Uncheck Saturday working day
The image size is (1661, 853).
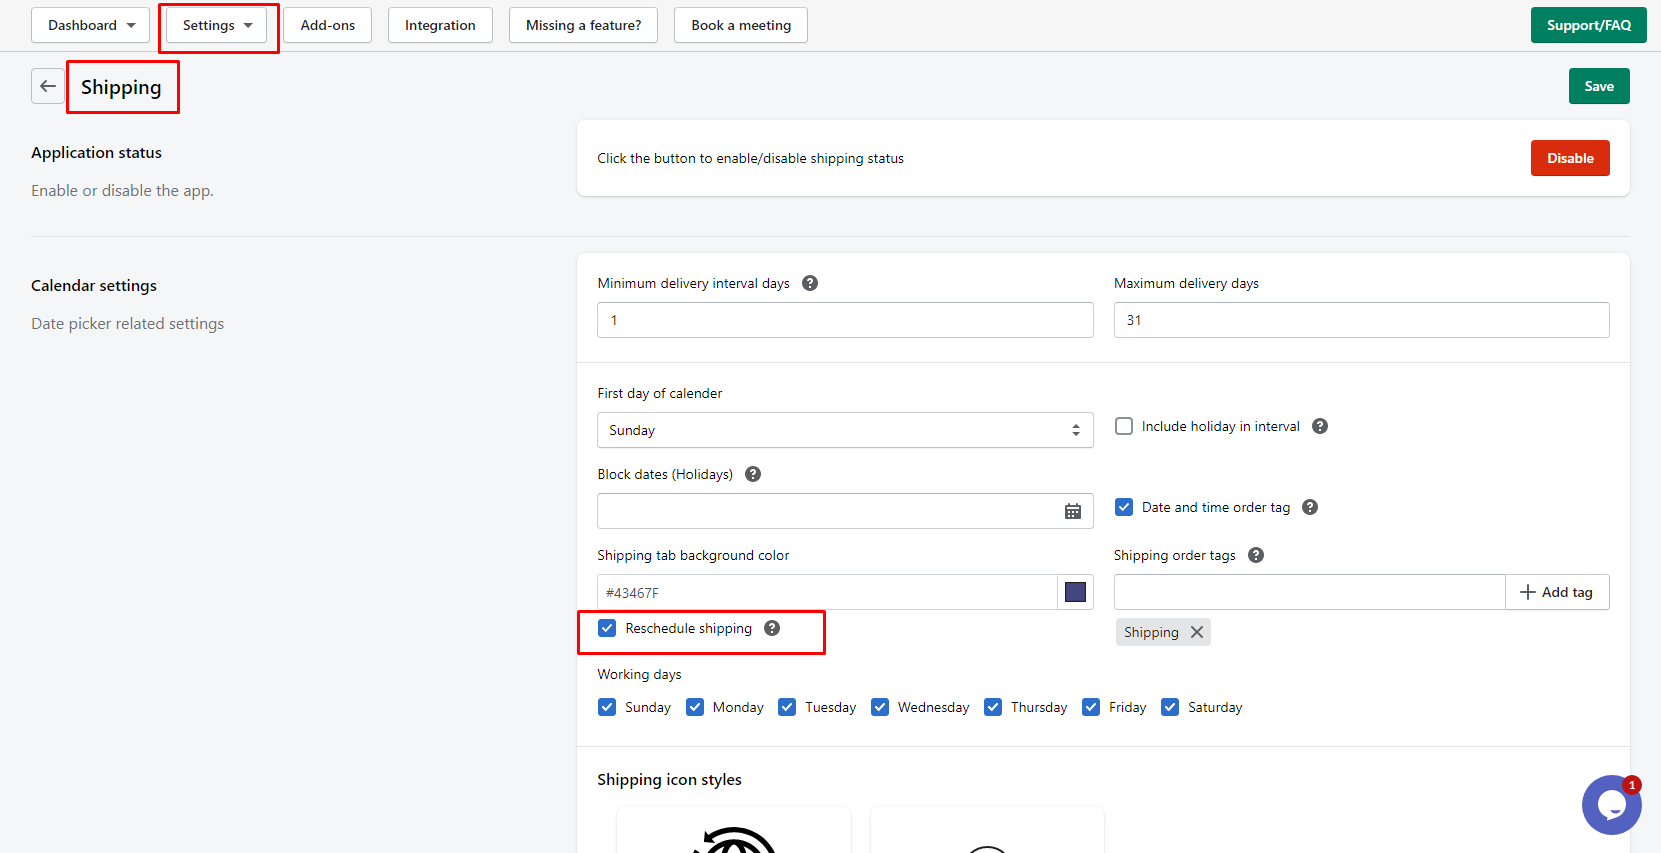coord(1170,707)
